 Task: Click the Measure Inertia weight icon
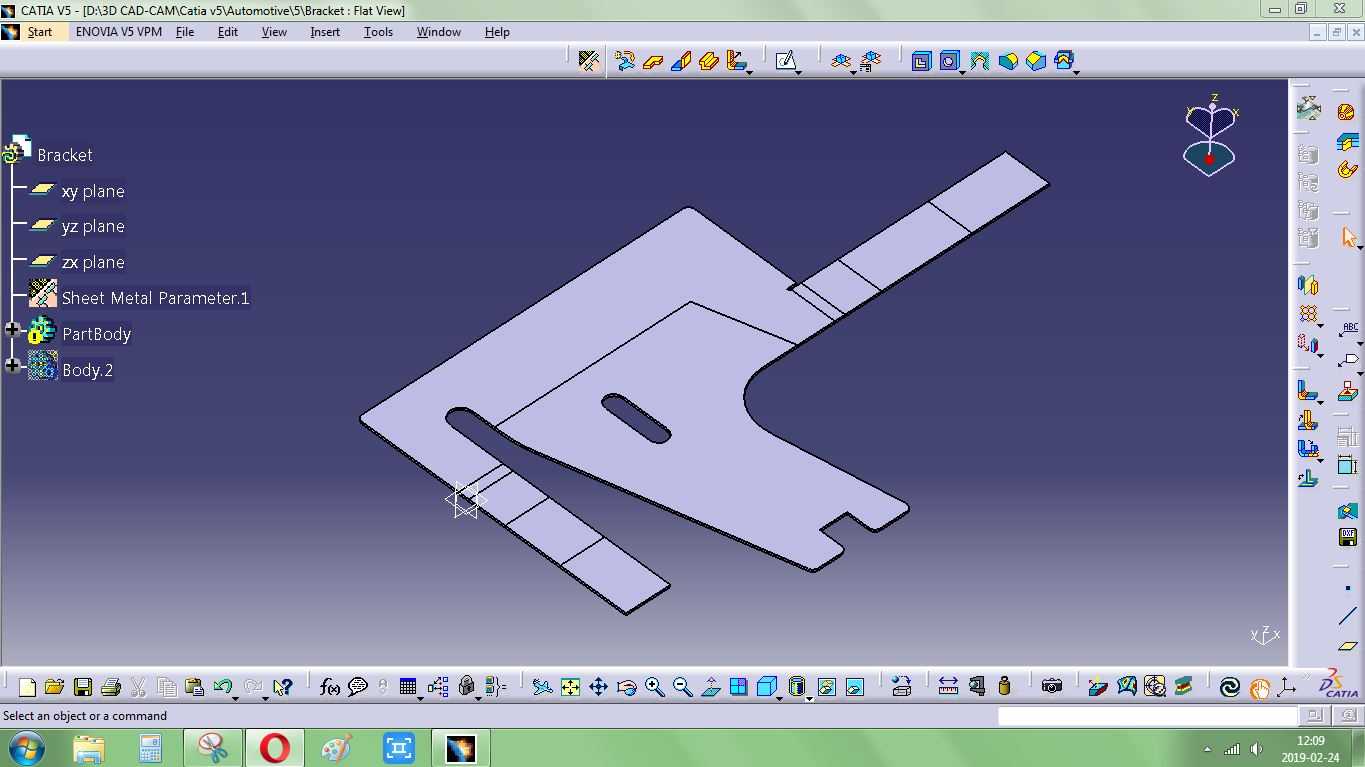[x=1005, y=687]
